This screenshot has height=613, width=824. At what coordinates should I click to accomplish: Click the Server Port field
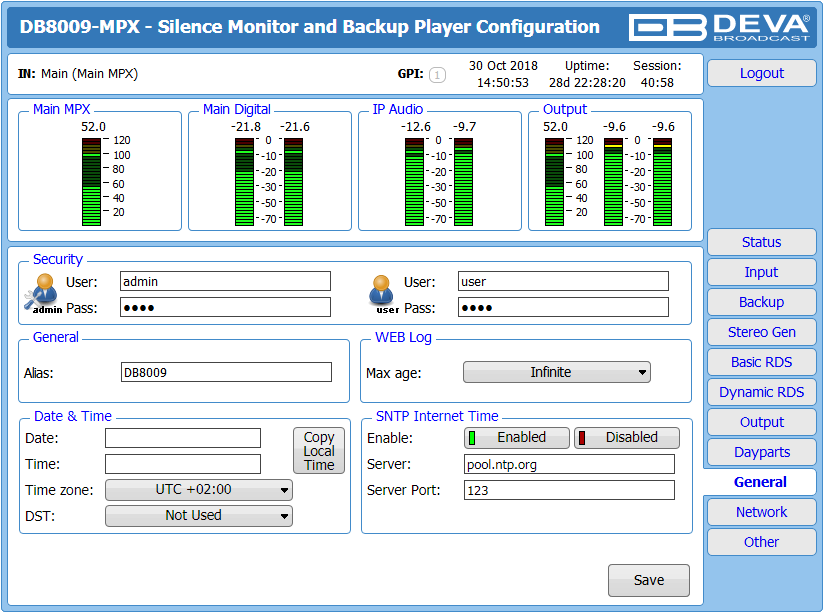[x=569, y=490]
